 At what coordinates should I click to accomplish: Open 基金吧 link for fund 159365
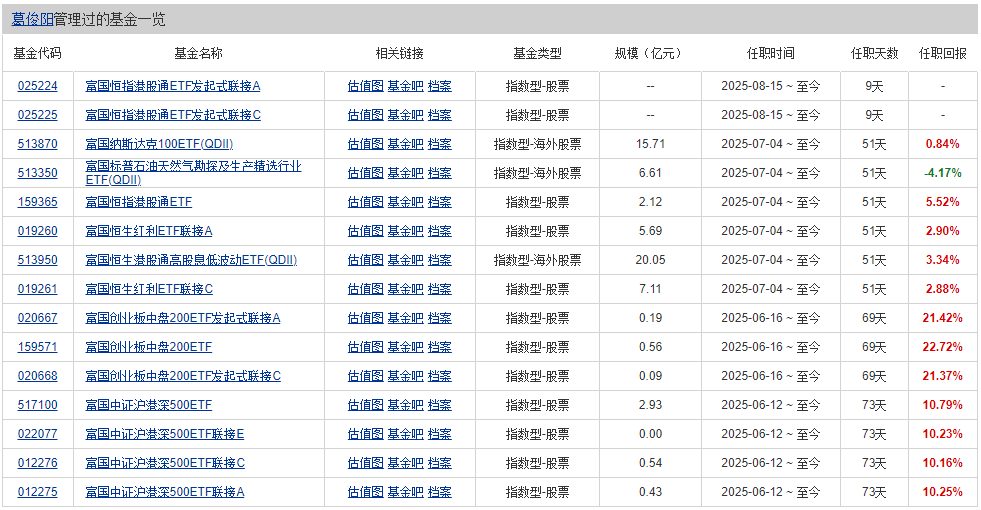point(405,202)
